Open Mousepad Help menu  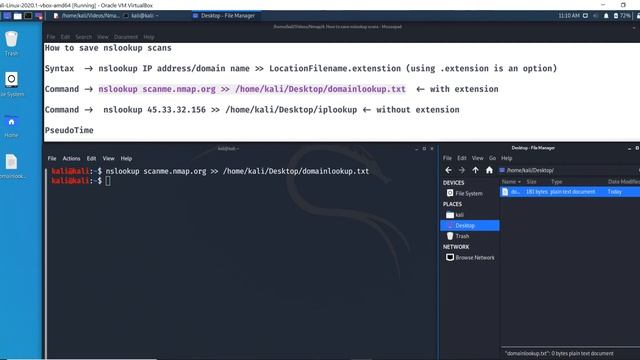pos(149,37)
